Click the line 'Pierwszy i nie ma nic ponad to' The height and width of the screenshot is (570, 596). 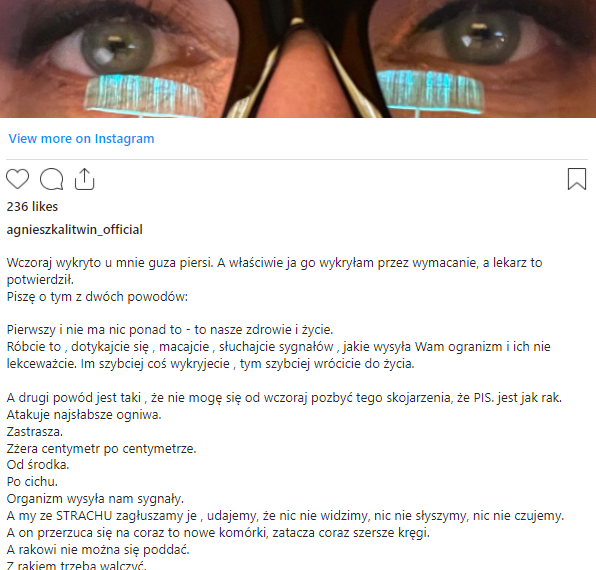(170, 329)
